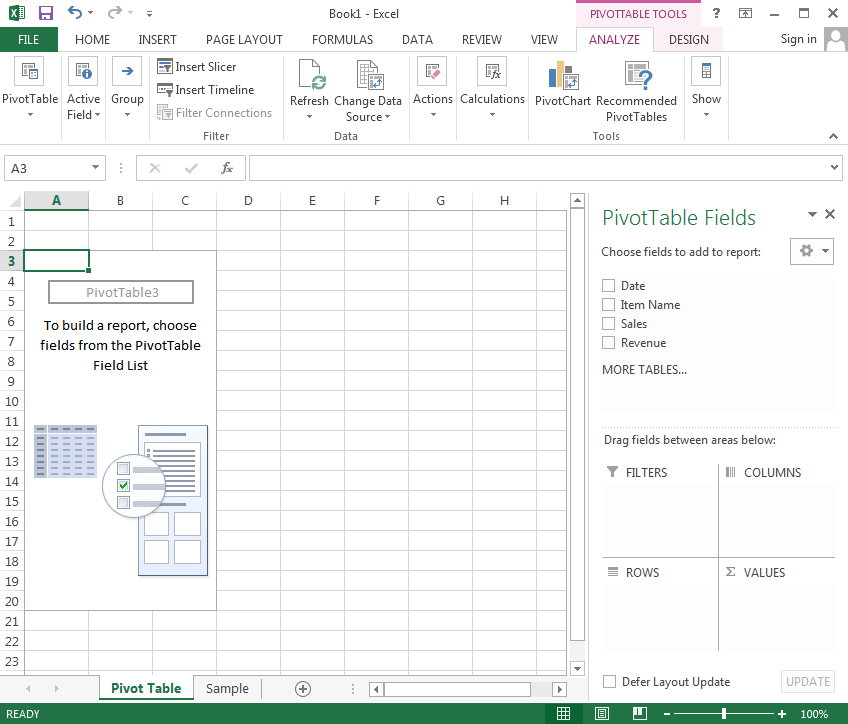848x724 pixels.
Task: Zoom in with the plus button
Action: (781, 714)
